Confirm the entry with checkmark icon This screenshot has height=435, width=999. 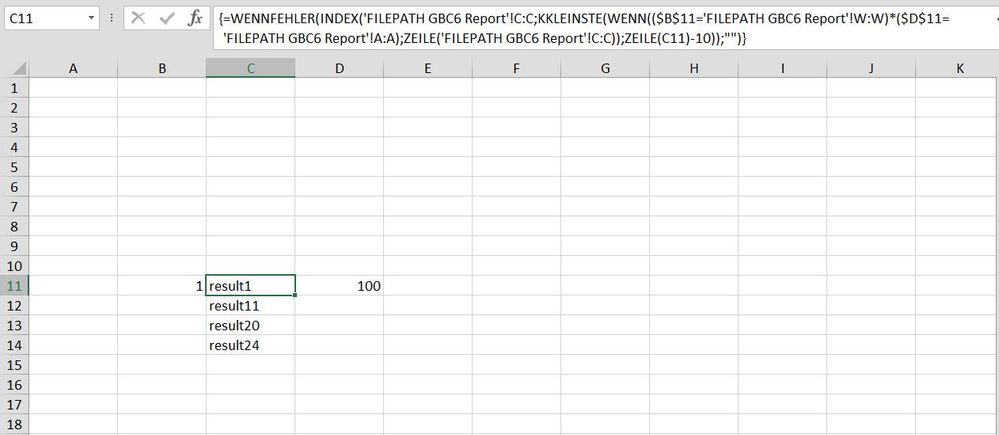click(x=167, y=18)
